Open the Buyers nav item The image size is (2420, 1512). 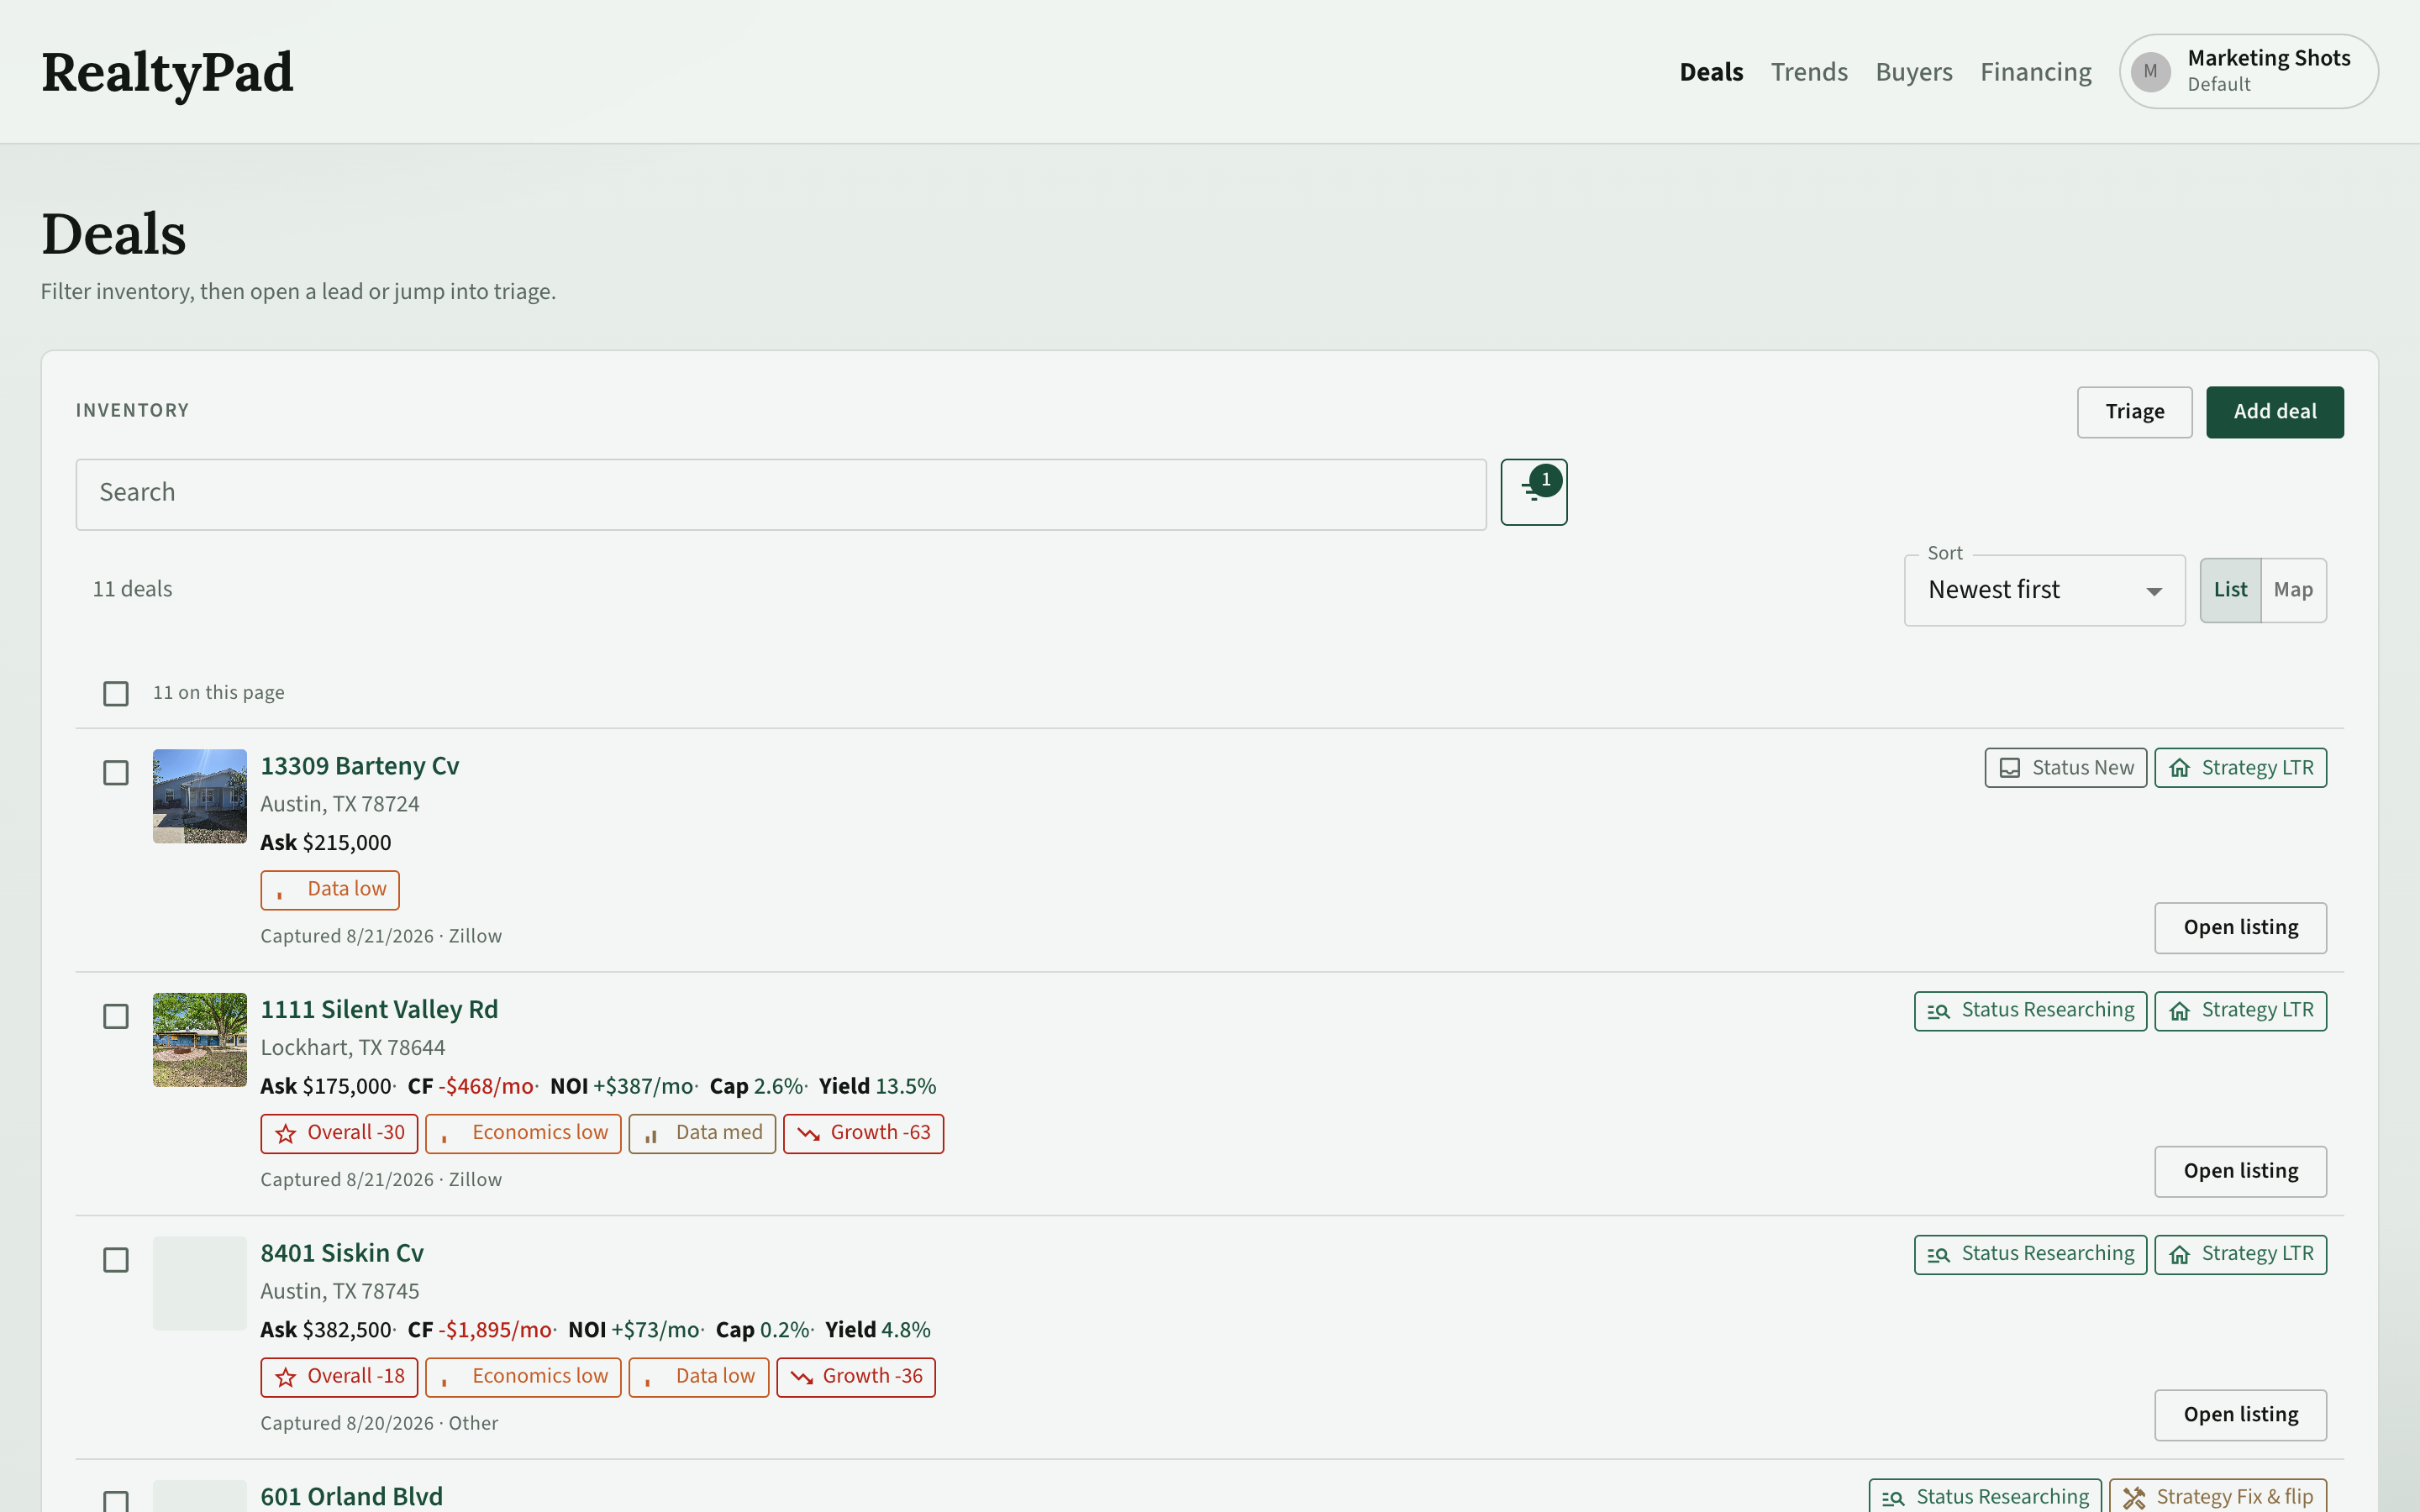coord(1914,72)
